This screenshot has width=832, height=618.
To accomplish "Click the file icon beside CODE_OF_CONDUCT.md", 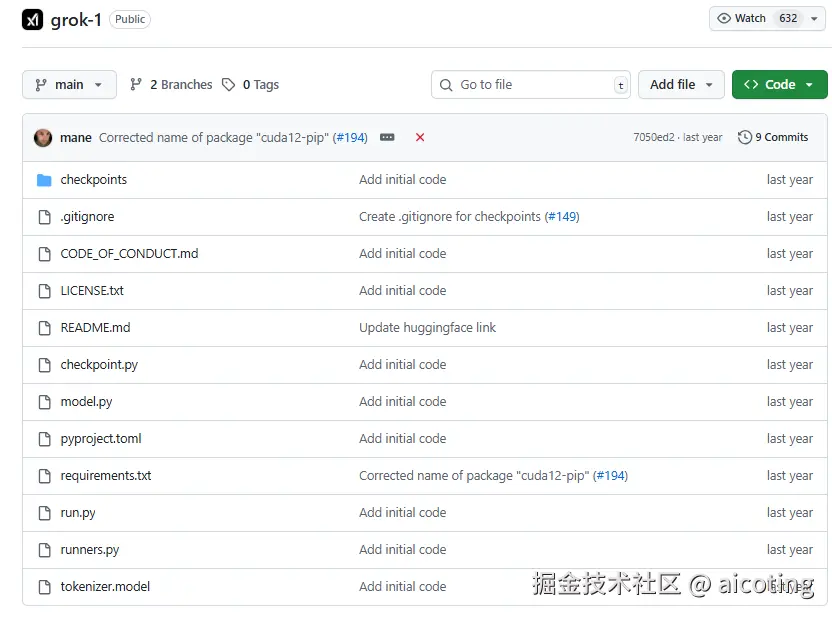I will (x=45, y=254).
